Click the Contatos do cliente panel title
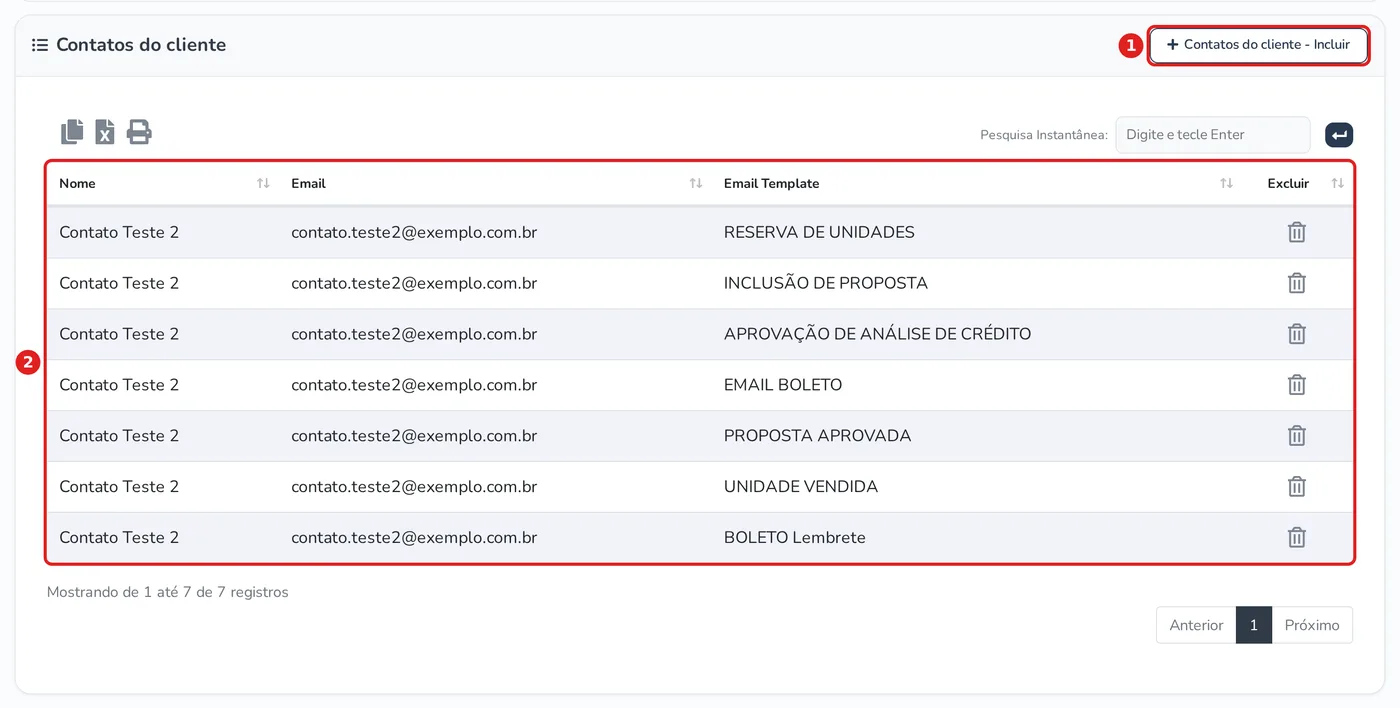1400x708 pixels. (141, 45)
